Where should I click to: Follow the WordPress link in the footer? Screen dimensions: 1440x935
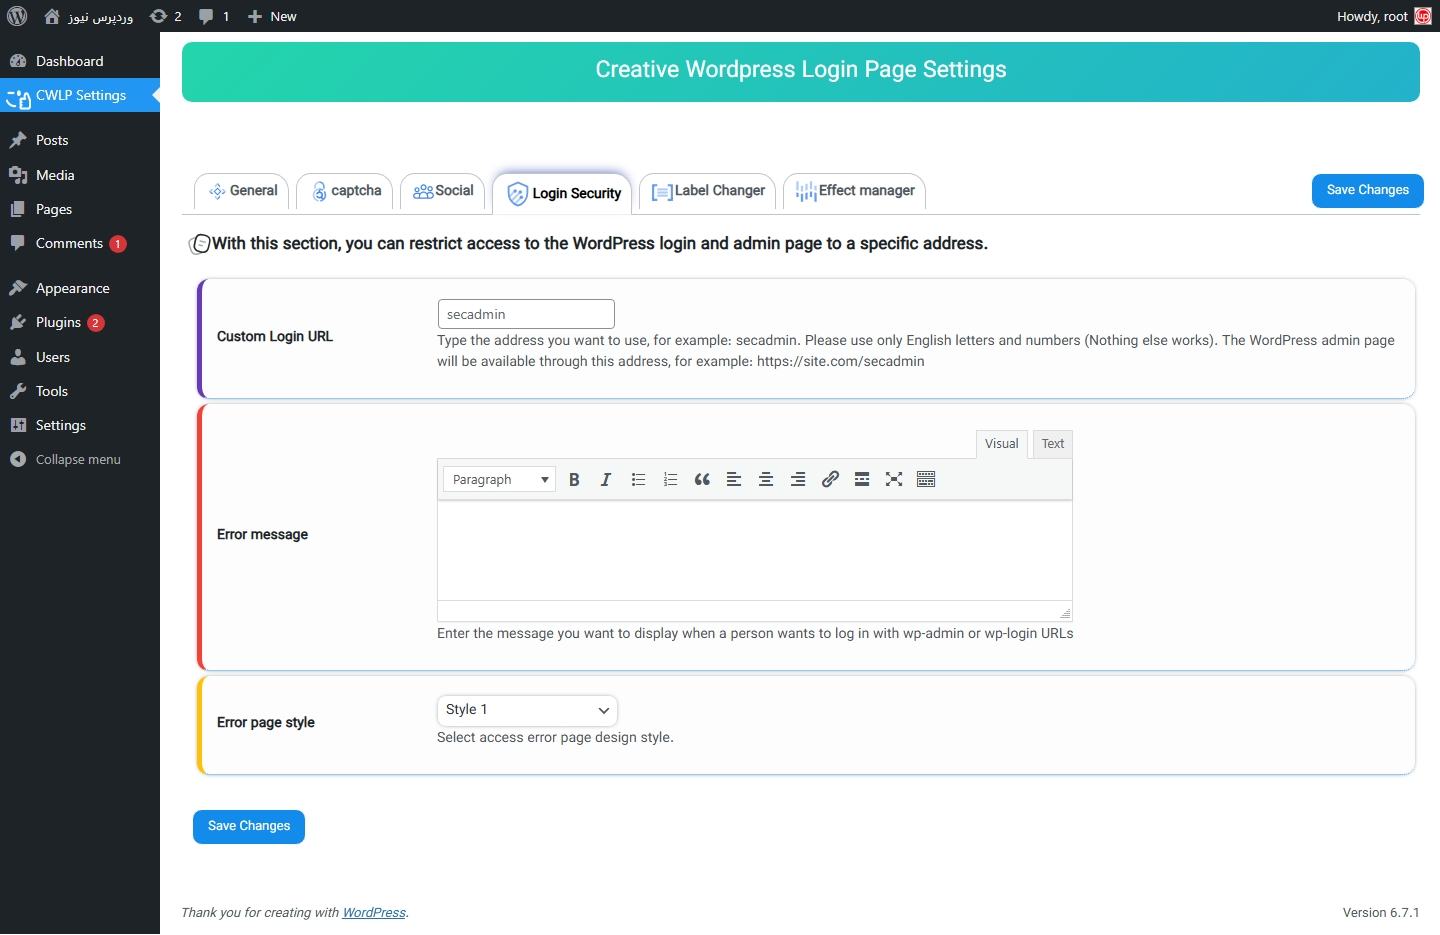pos(374,913)
